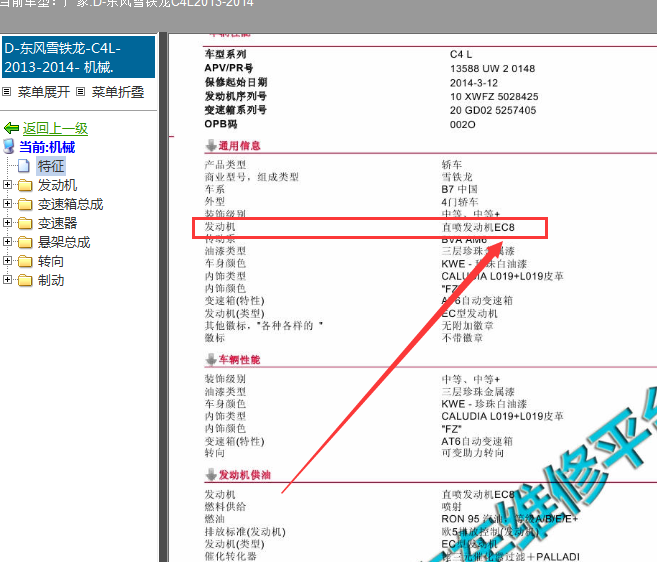Click the 悬架总成 folder icon
Image resolution: width=657 pixels, height=562 pixels.
coord(25,242)
